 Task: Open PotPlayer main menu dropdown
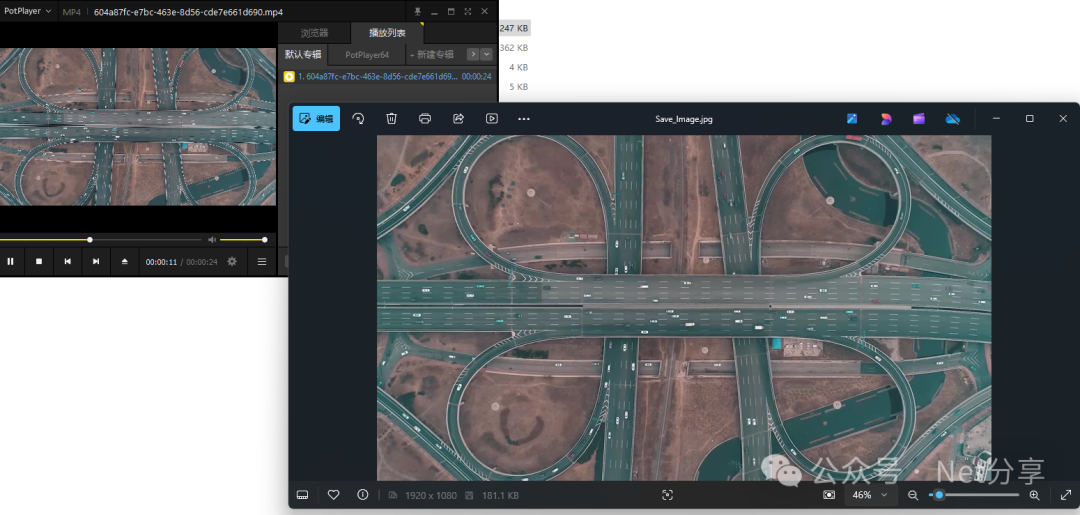tap(28, 11)
